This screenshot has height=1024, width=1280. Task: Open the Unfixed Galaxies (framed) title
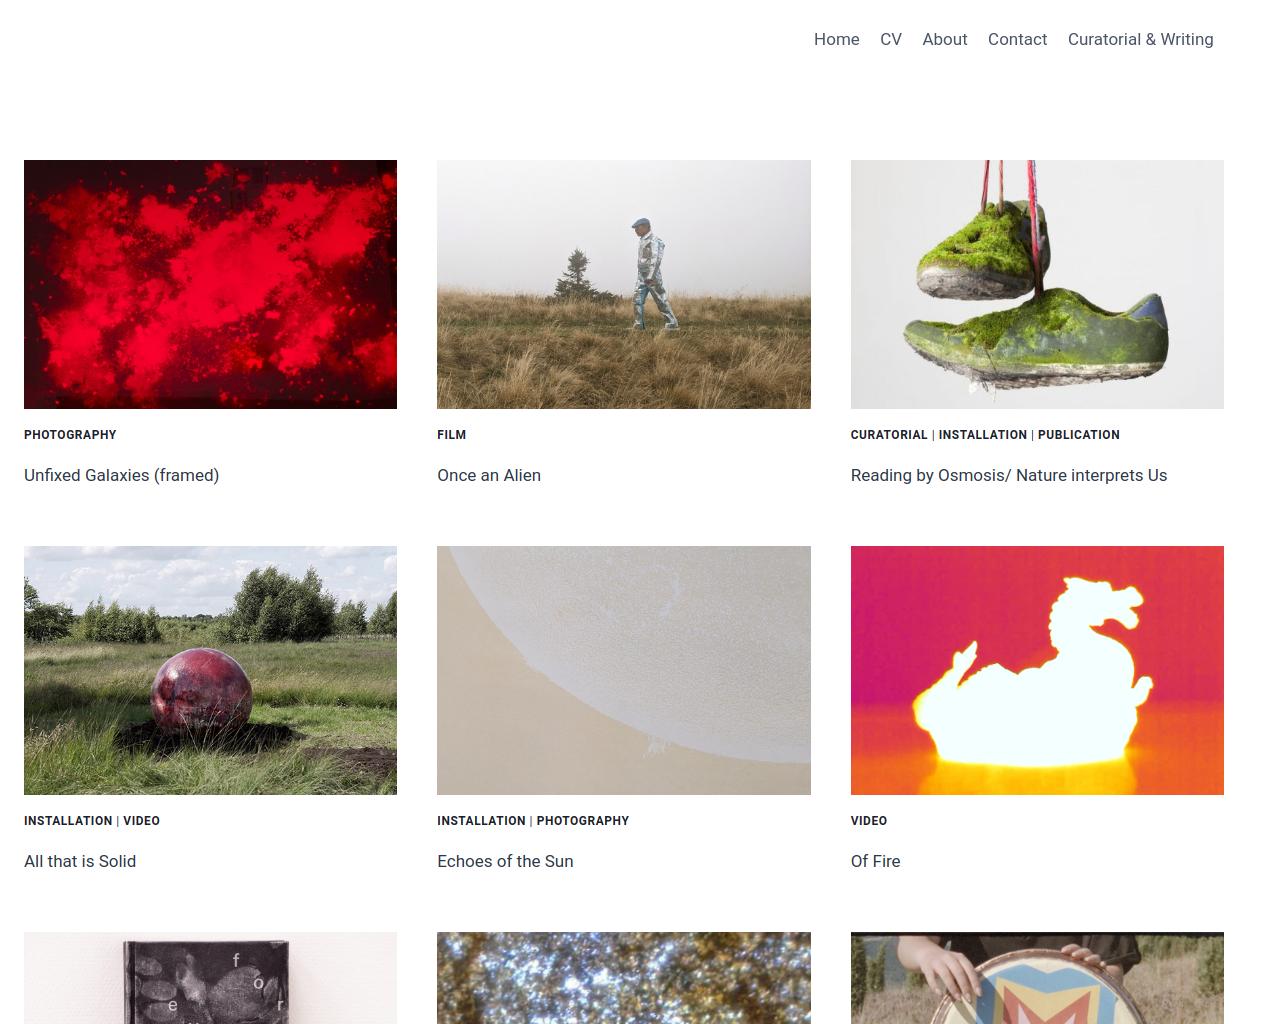click(121, 475)
